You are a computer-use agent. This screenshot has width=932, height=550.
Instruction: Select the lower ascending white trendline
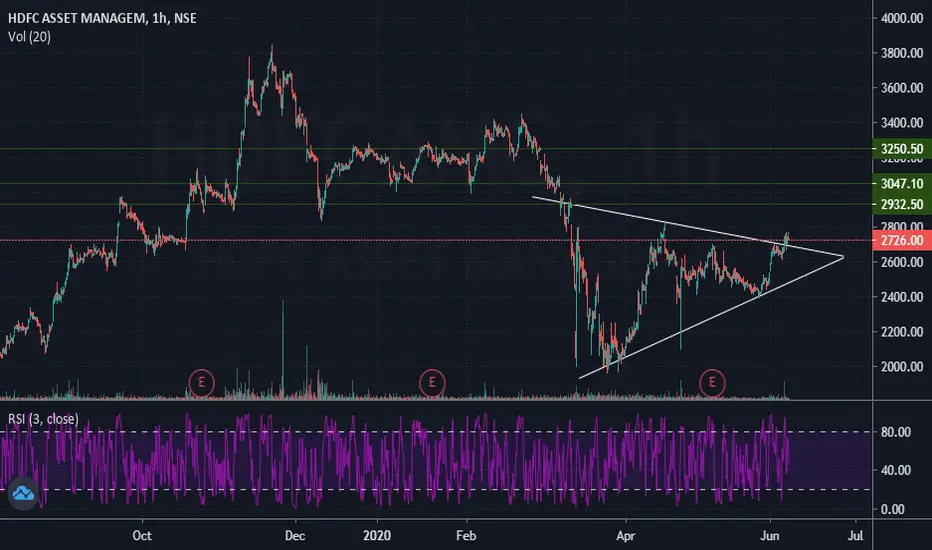pos(711,317)
